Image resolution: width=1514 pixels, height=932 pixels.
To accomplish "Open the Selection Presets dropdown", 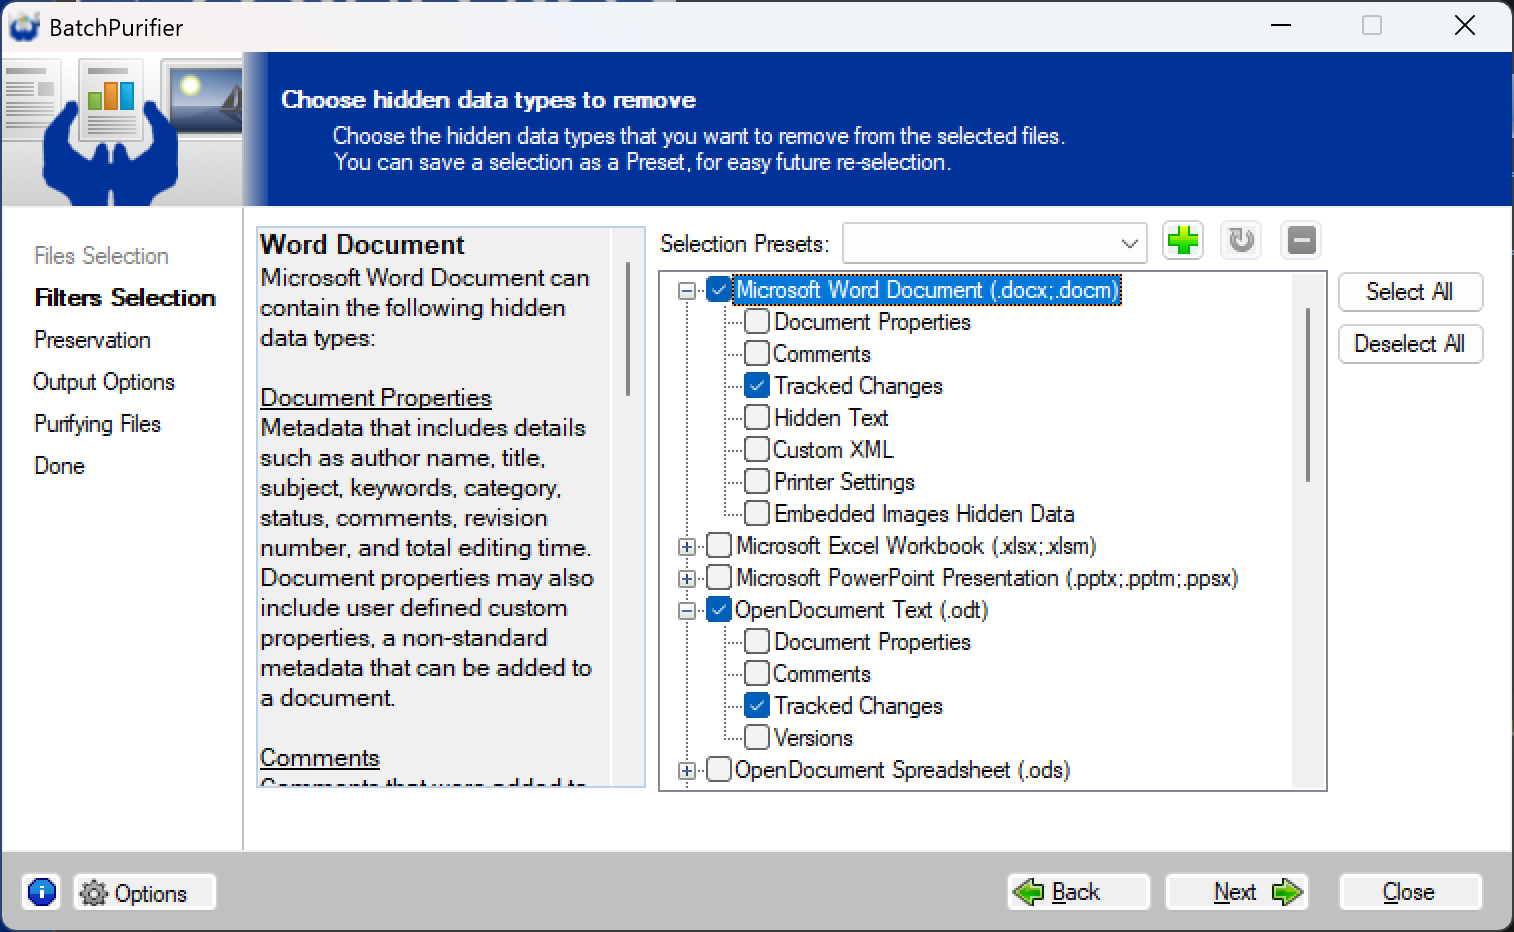I will (995, 243).
